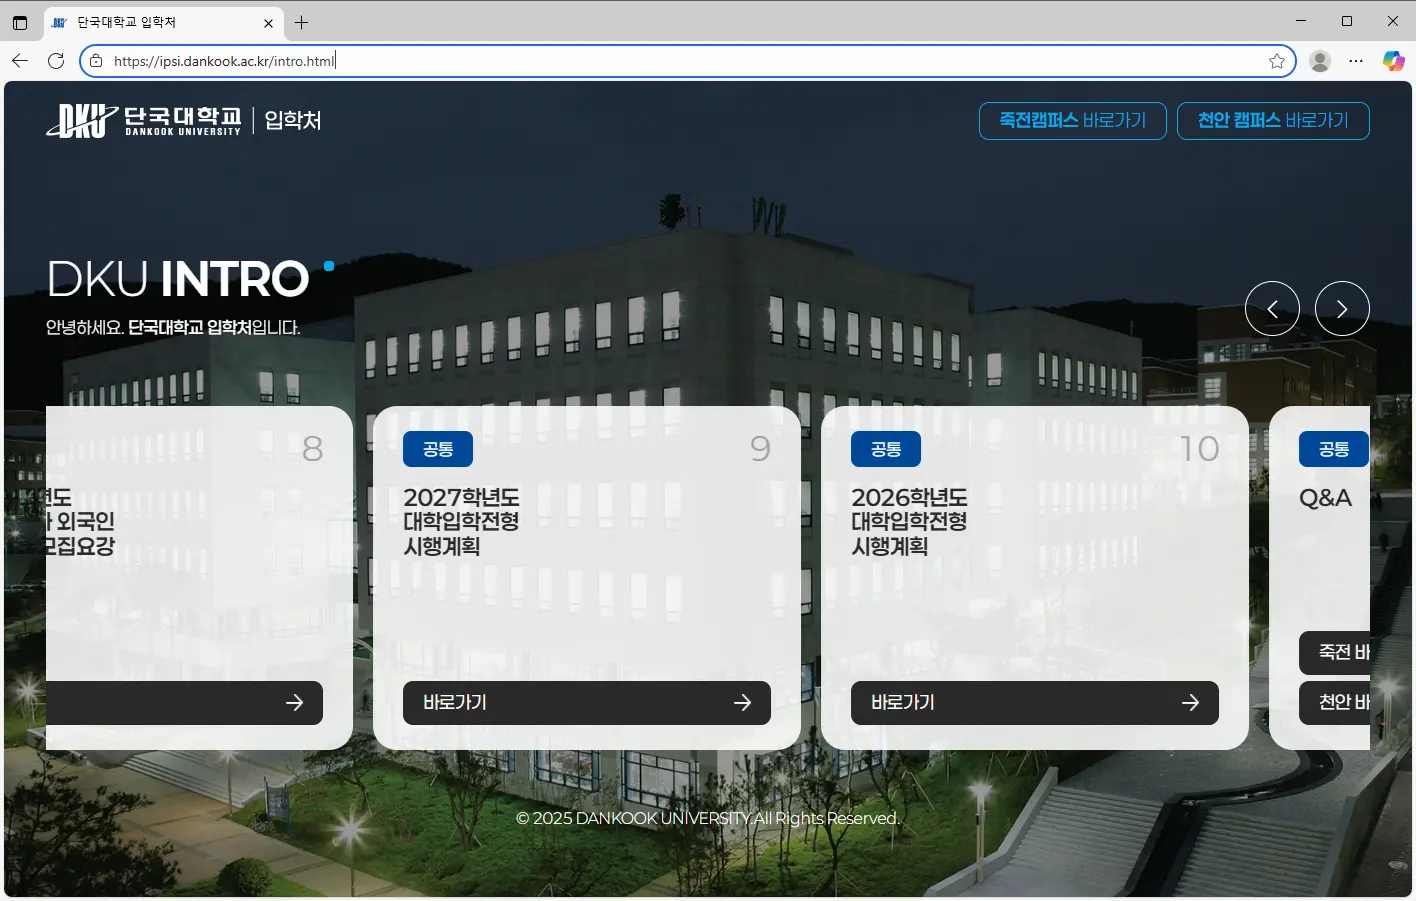Image resolution: width=1416 pixels, height=901 pixels.
Task: Open tab actions menu icon
Action: 20,22
